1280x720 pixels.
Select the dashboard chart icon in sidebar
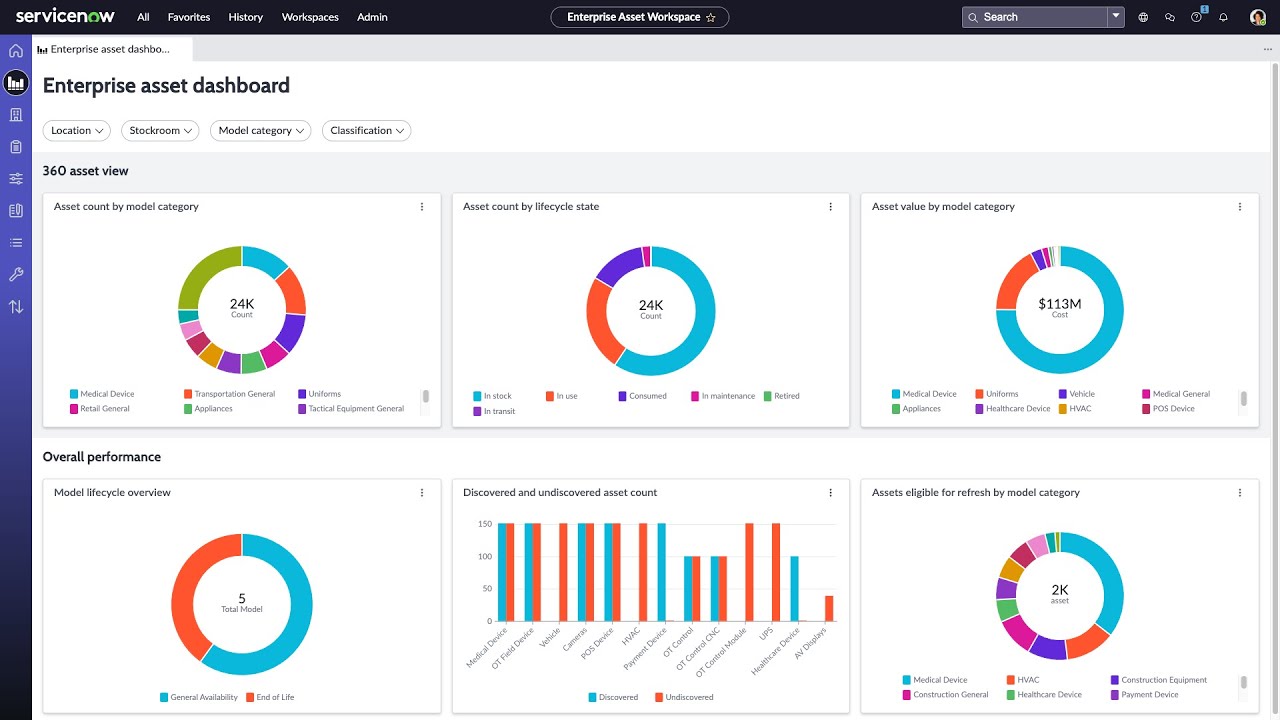[x=16, y=83]
